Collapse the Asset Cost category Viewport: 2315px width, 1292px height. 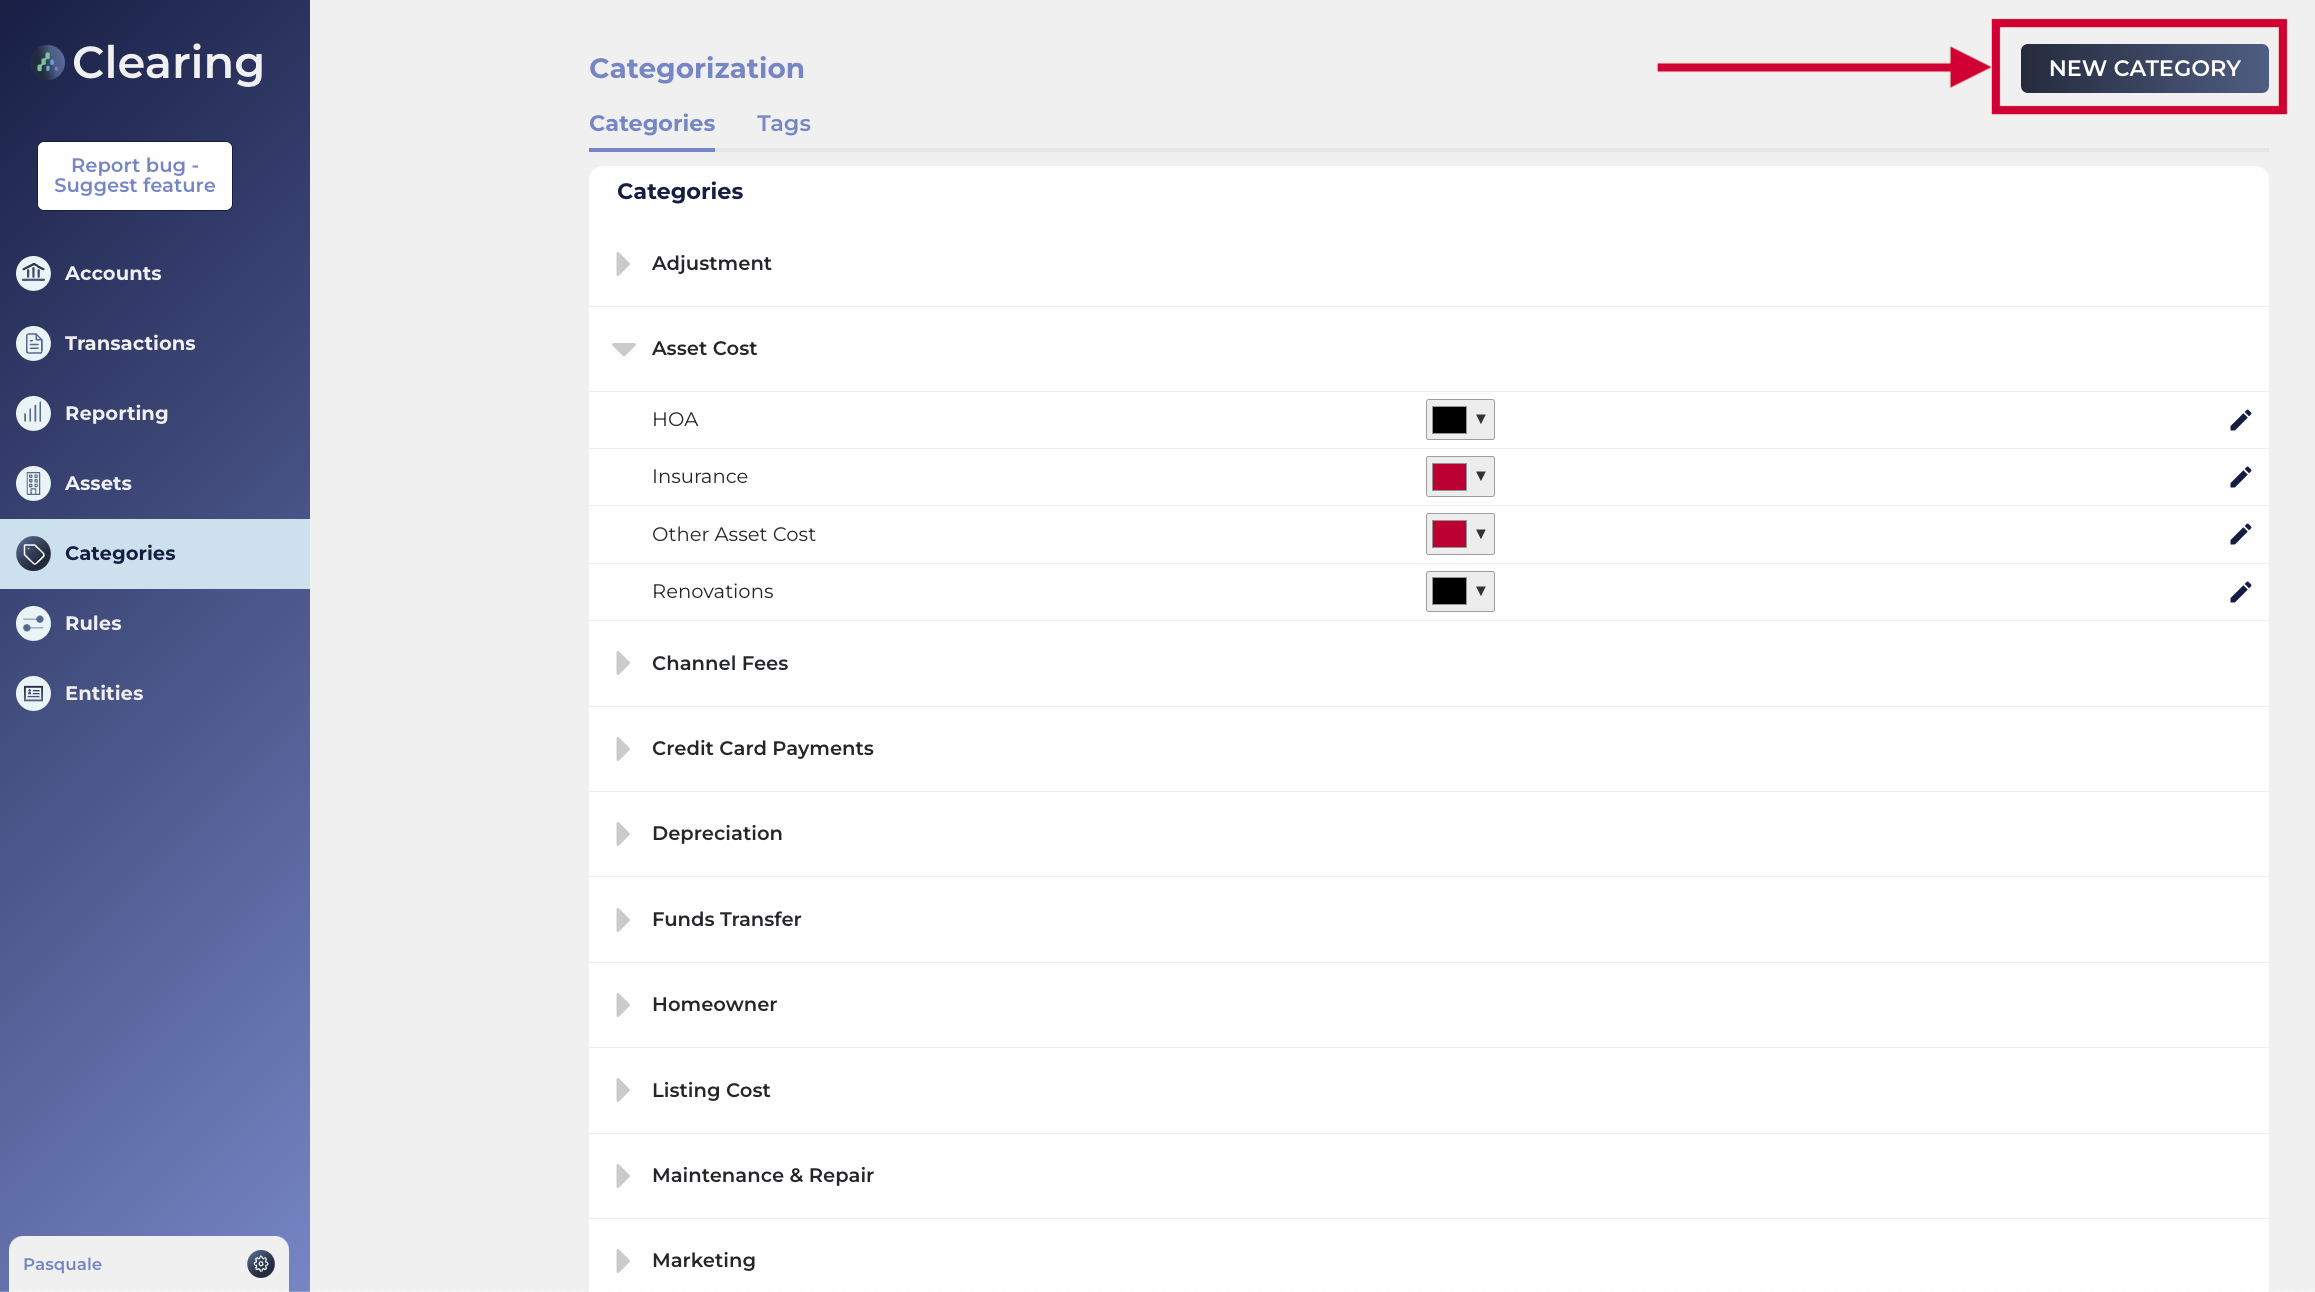(x=623, y=349)
